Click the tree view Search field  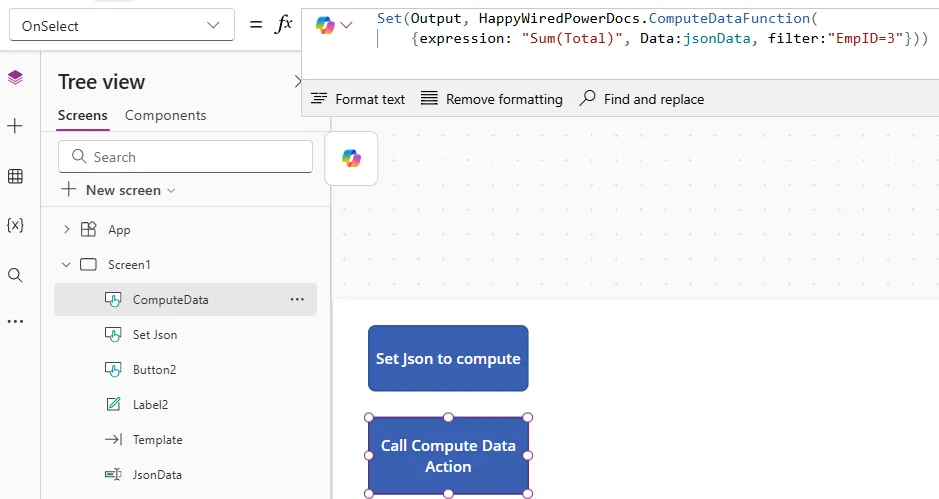pyautogui.click(x=185, y=157)
